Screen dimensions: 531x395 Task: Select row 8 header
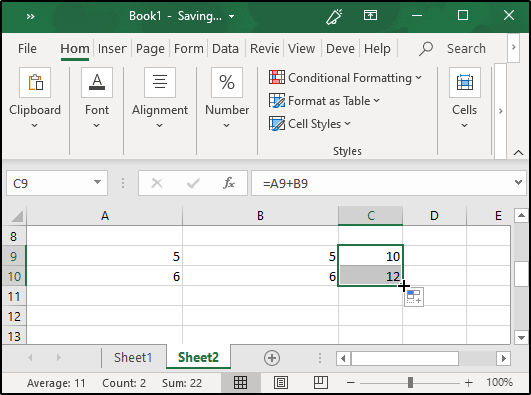click(14, 236)
